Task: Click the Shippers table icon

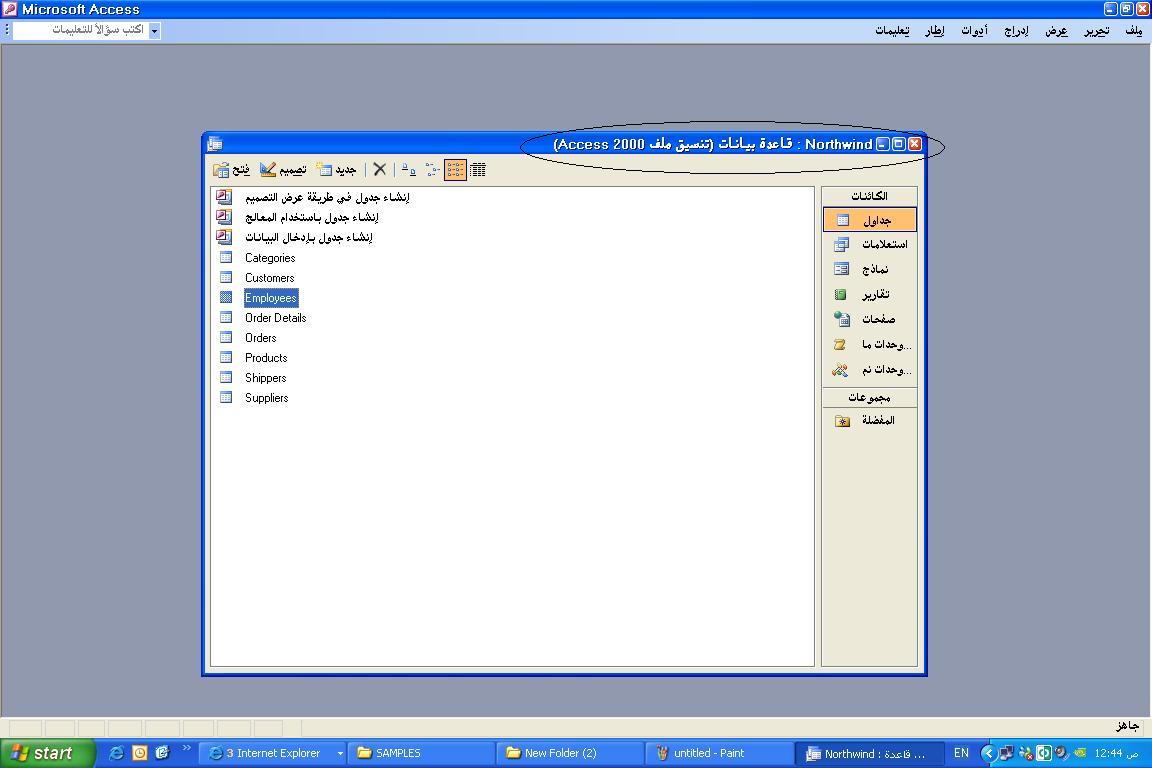Action: [226, 377]
